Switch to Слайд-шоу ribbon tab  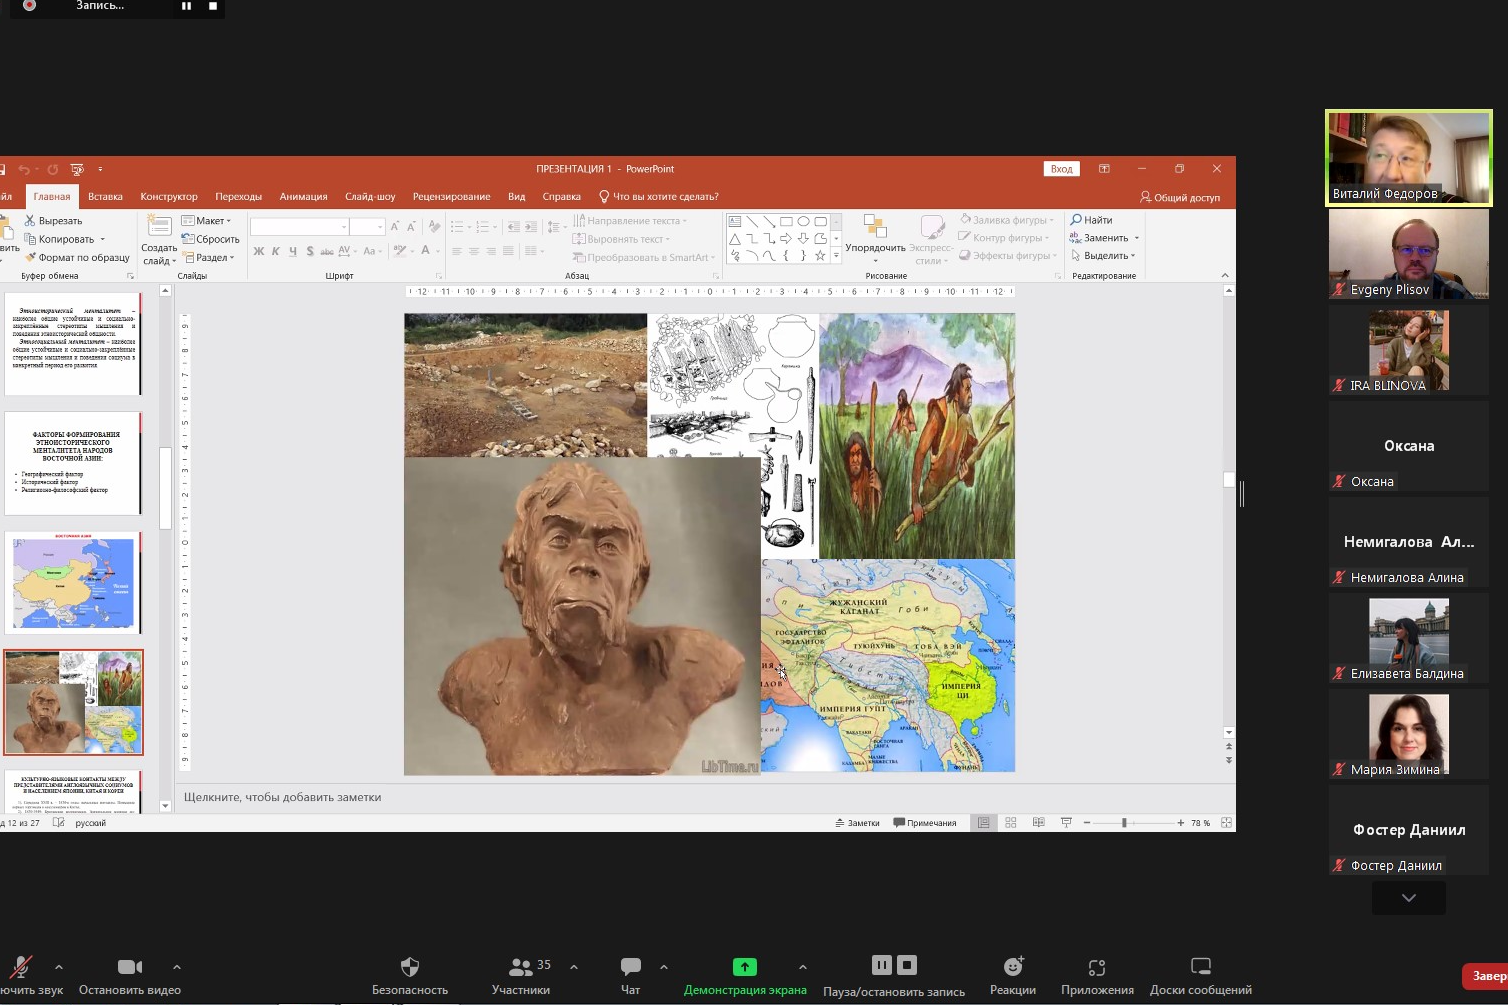pos(370,197)
